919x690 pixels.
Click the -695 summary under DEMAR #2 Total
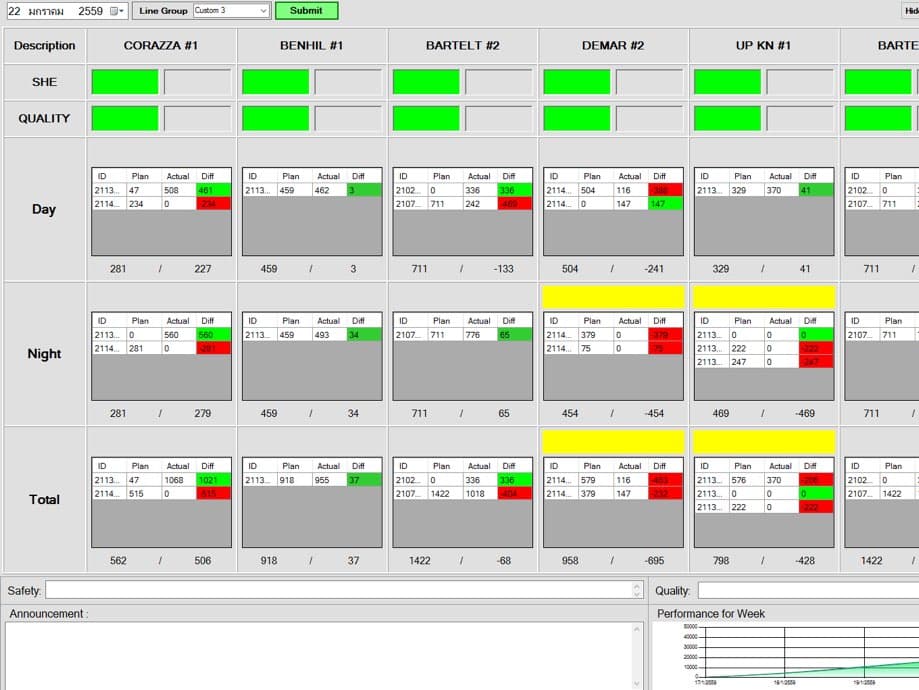(x=654, y=560)
